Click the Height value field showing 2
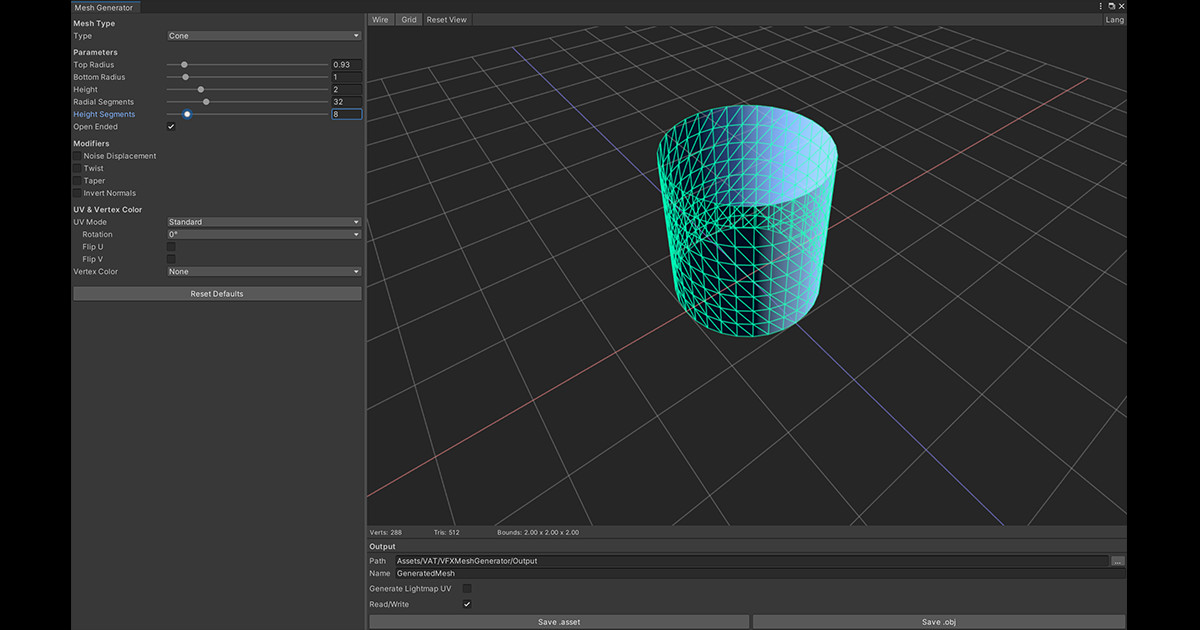 click(347, 90)
